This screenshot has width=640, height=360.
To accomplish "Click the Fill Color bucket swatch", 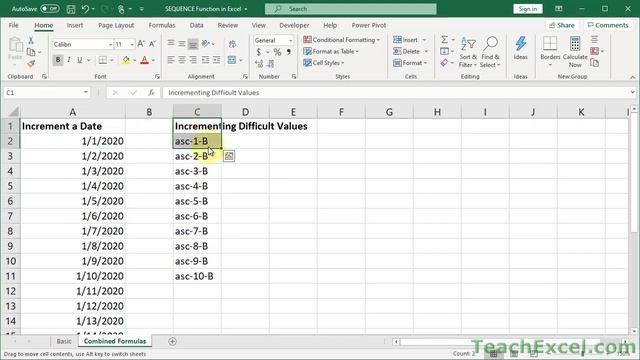I will point(126,60).
